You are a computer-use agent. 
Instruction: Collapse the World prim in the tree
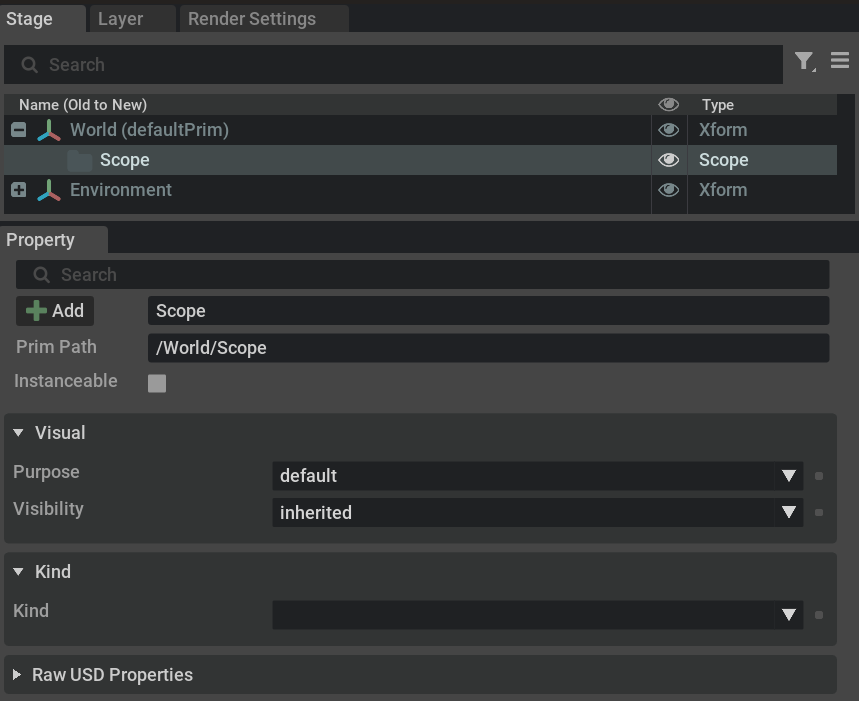tap(18, 129)
